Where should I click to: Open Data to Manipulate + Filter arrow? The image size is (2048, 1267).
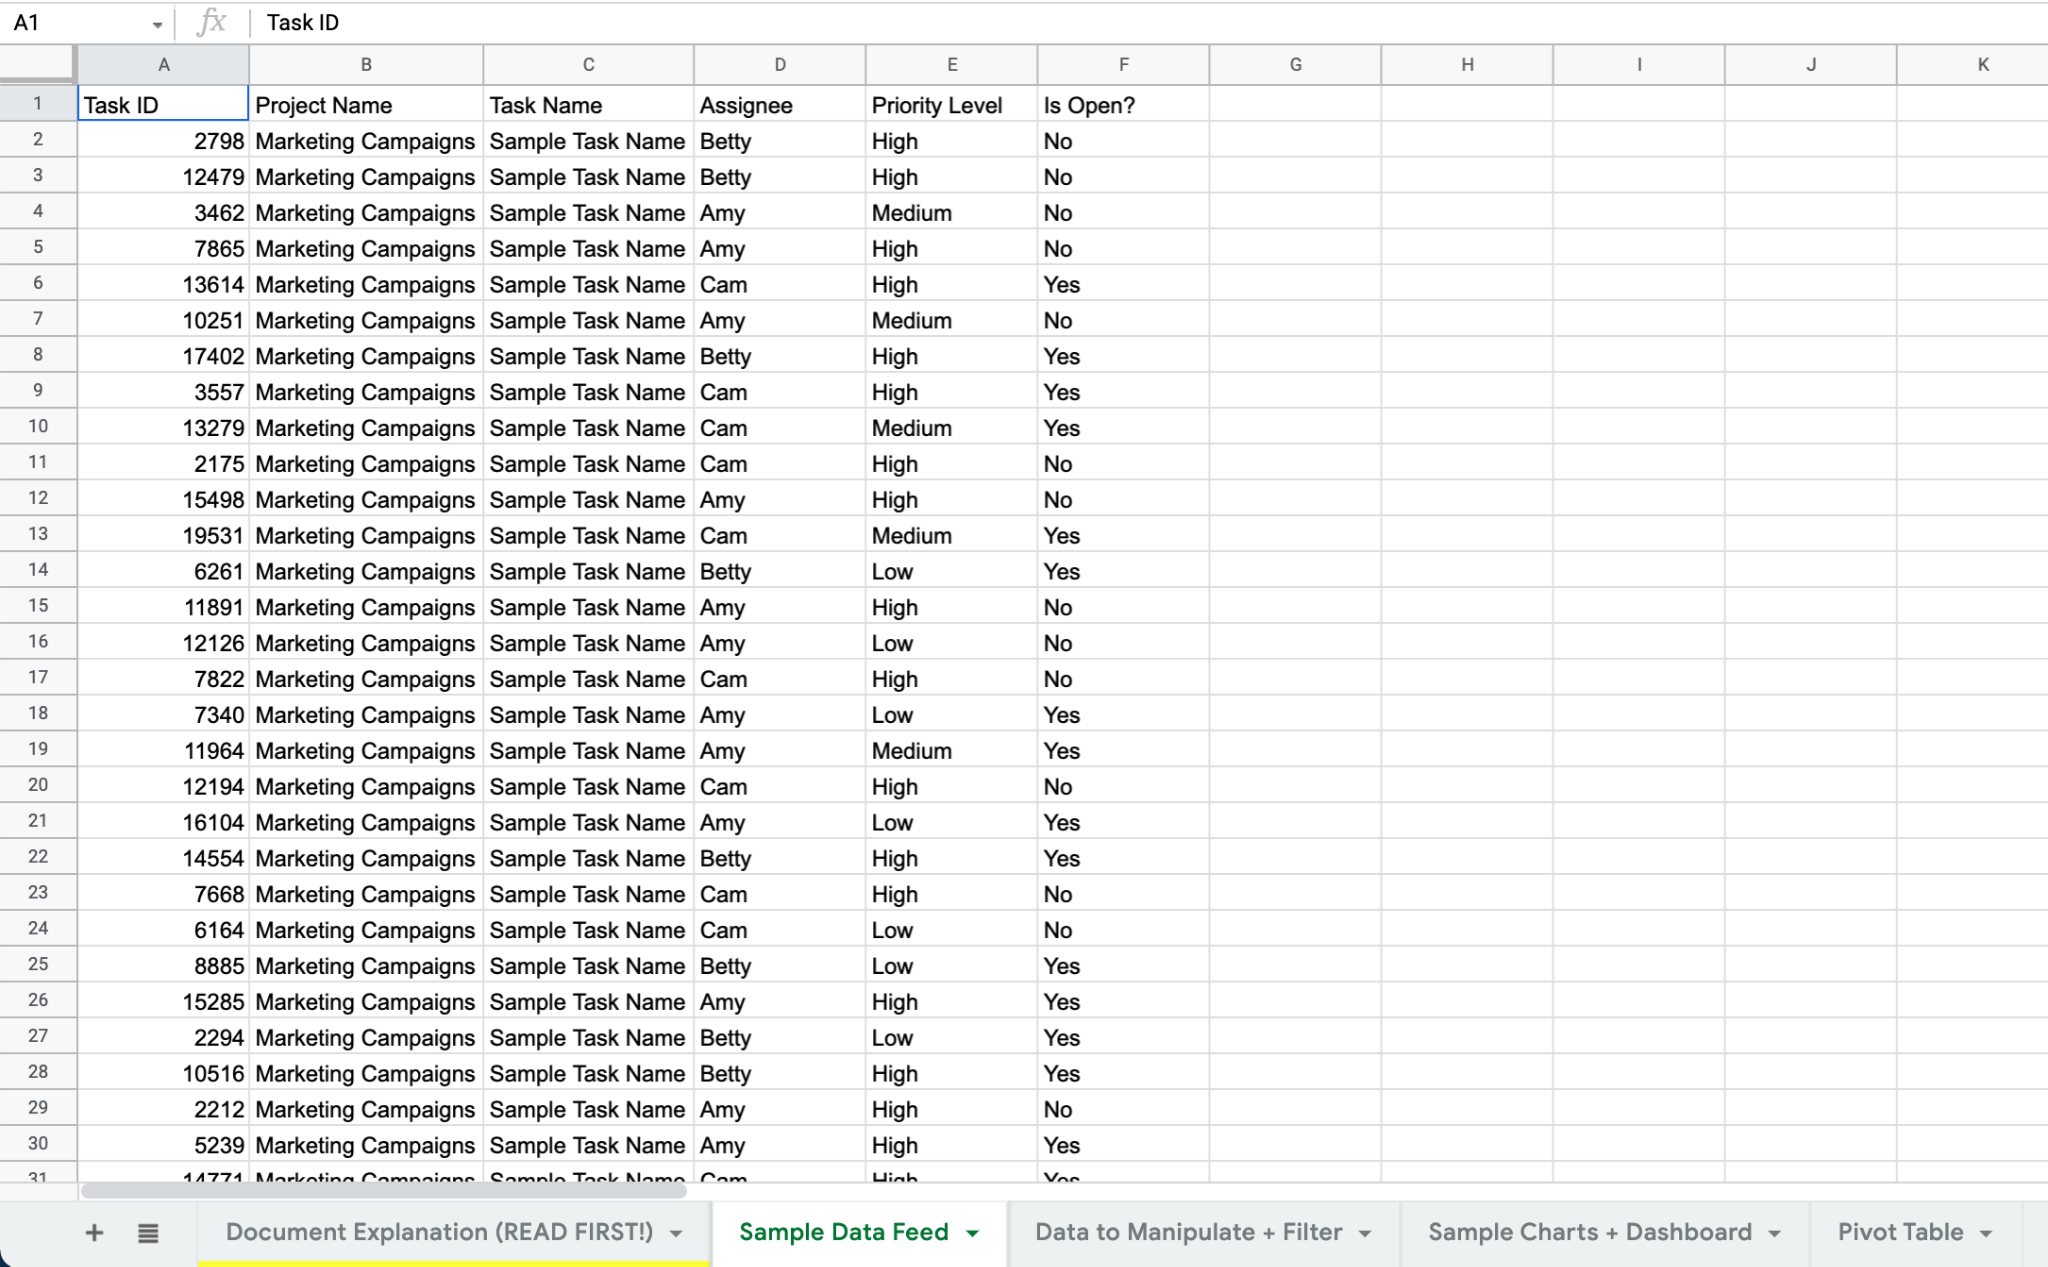[x=1365, y=1233]
